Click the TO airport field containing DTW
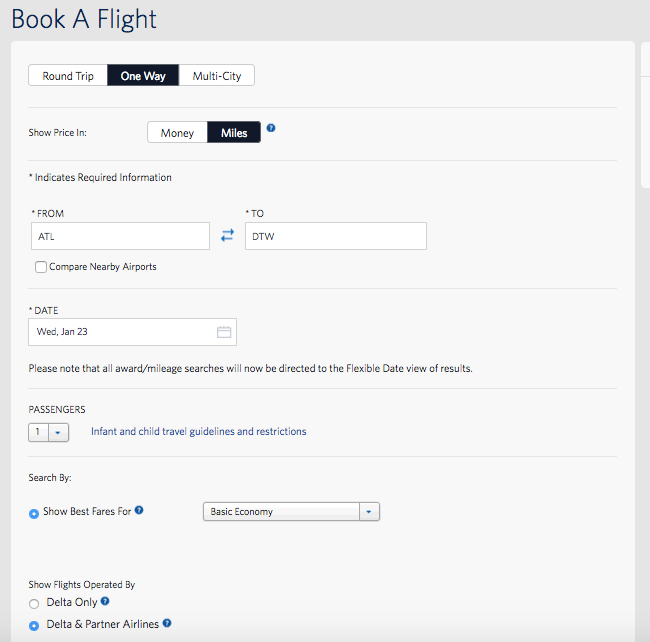This screenshot has height=642, width=650. (335, 236)
